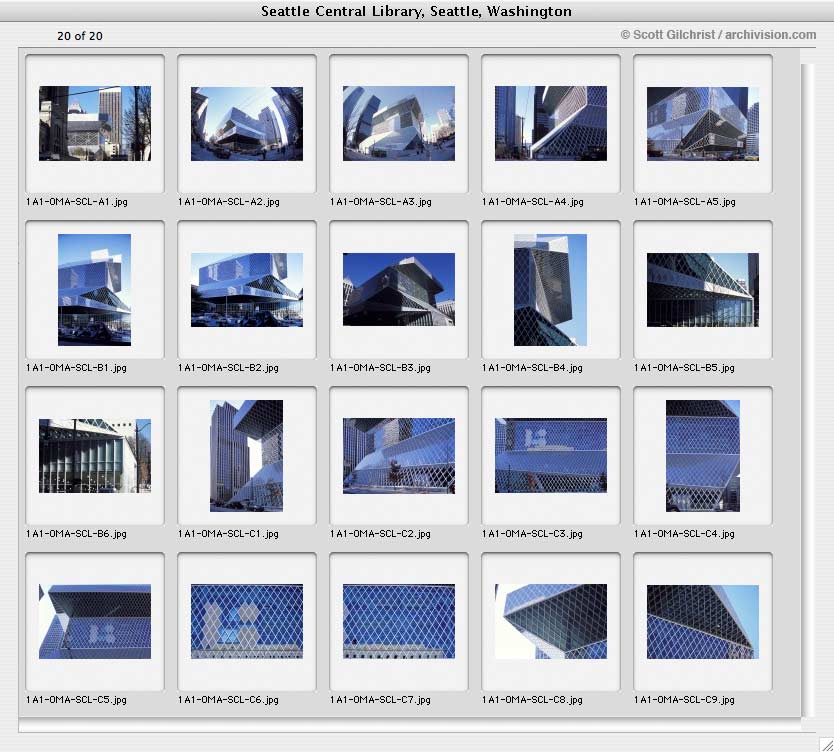Click filename label 1A1-OMA-SCL-C5.jpg
834x752 pixels.
click(x=77, y=699)
